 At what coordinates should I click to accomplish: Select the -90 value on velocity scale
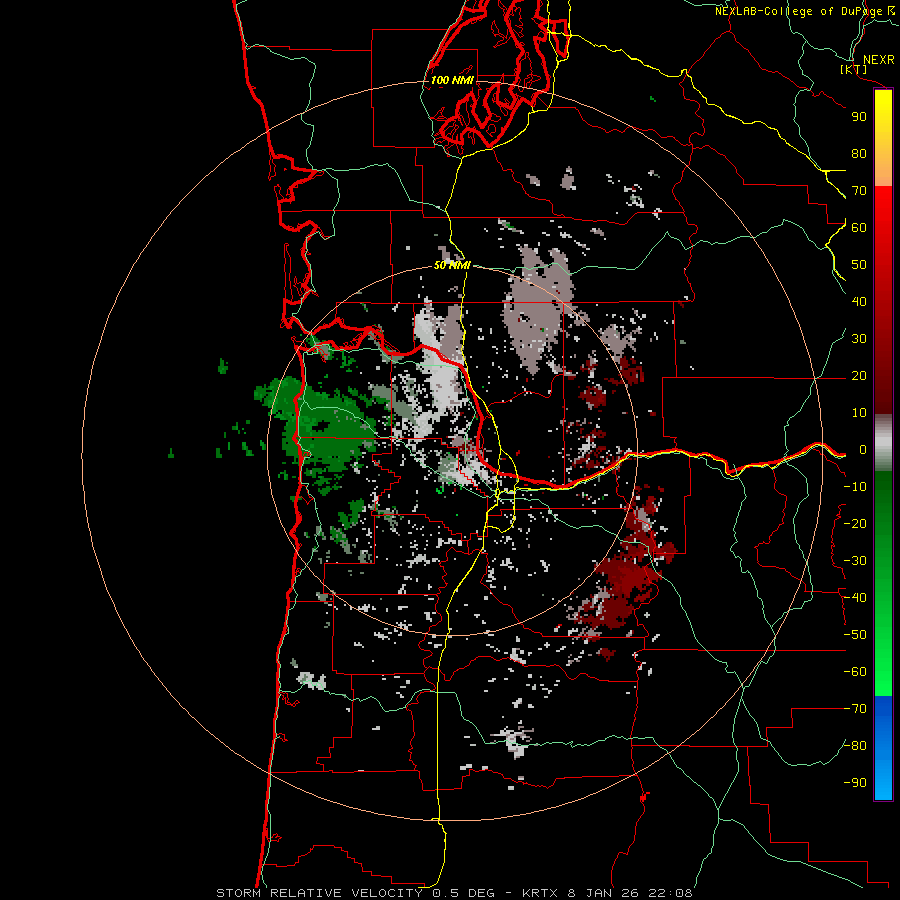(x=855, y=783)
